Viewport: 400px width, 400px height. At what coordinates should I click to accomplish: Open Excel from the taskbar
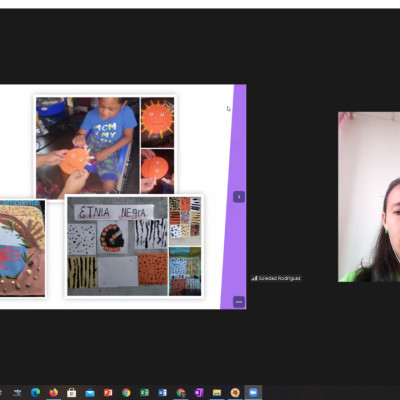pyautogui.click(x=144, y=393)
